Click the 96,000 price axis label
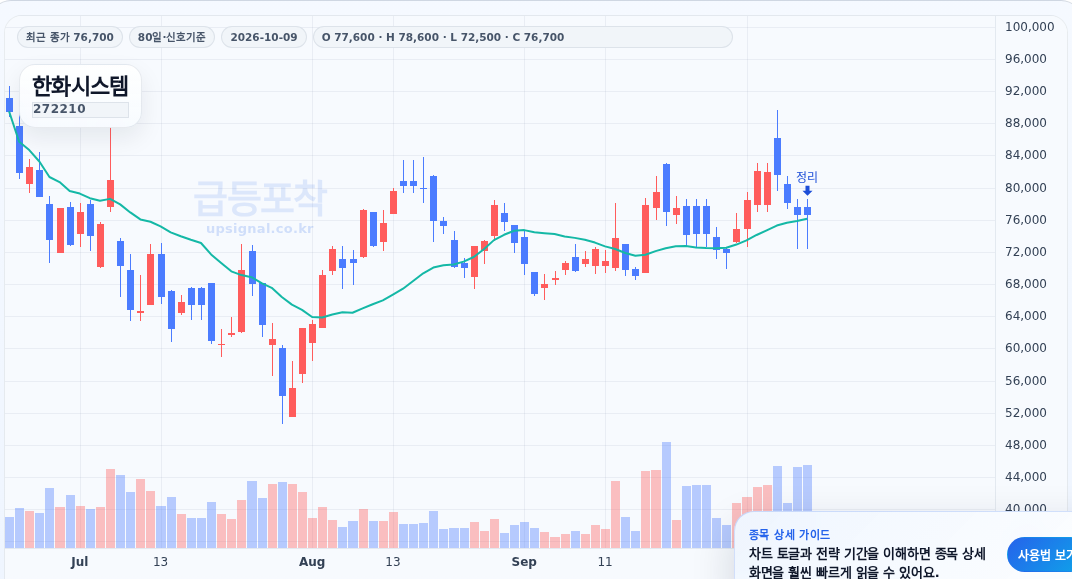 click(x=1026, y=59)
